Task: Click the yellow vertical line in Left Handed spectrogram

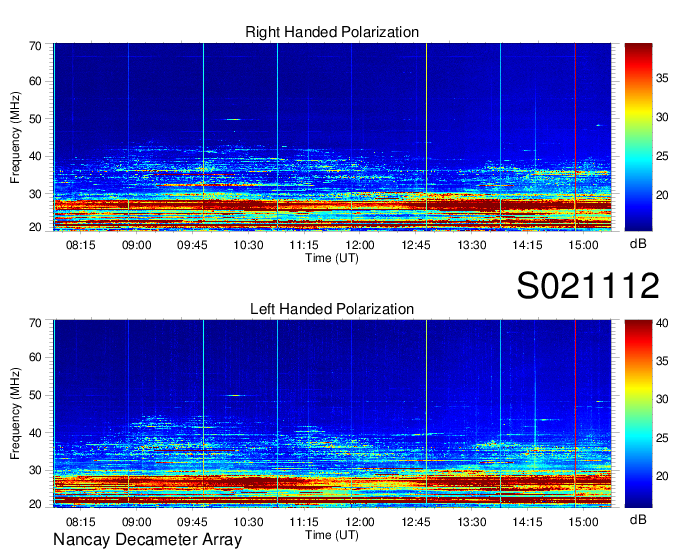Action: pyautogui.click(x=426, y=414)
